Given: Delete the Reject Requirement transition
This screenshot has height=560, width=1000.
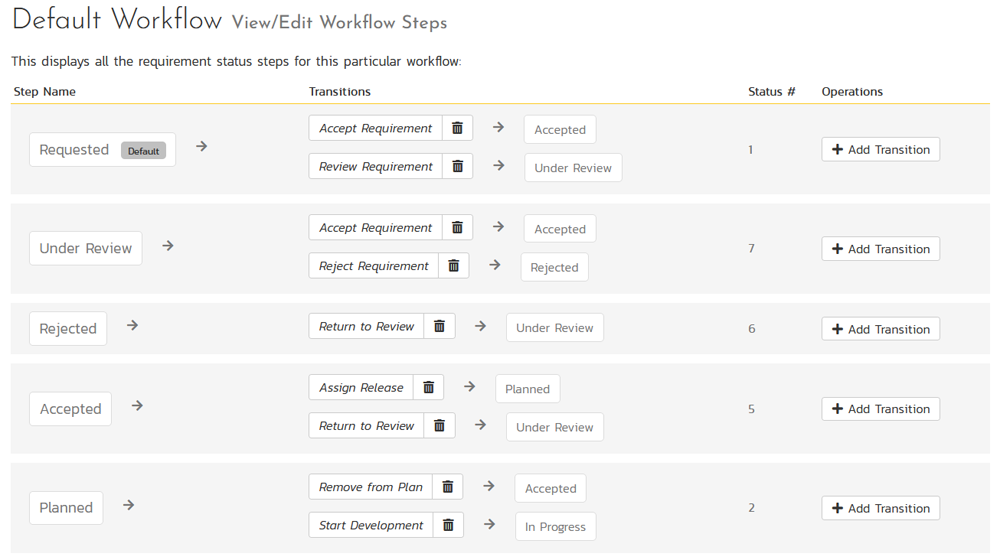Looking at the screenshot, I should (x=453, y=266).
